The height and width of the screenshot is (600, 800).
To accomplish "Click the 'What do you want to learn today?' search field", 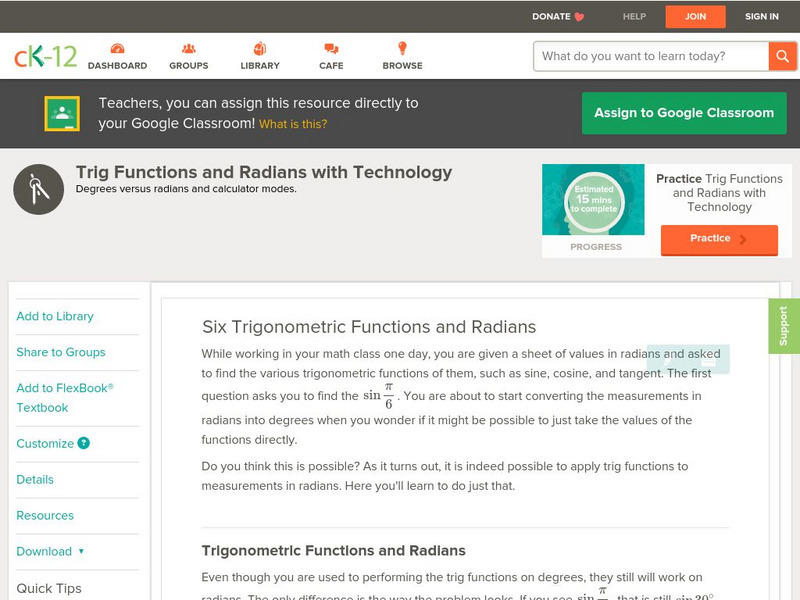I will tap(645, 56).
